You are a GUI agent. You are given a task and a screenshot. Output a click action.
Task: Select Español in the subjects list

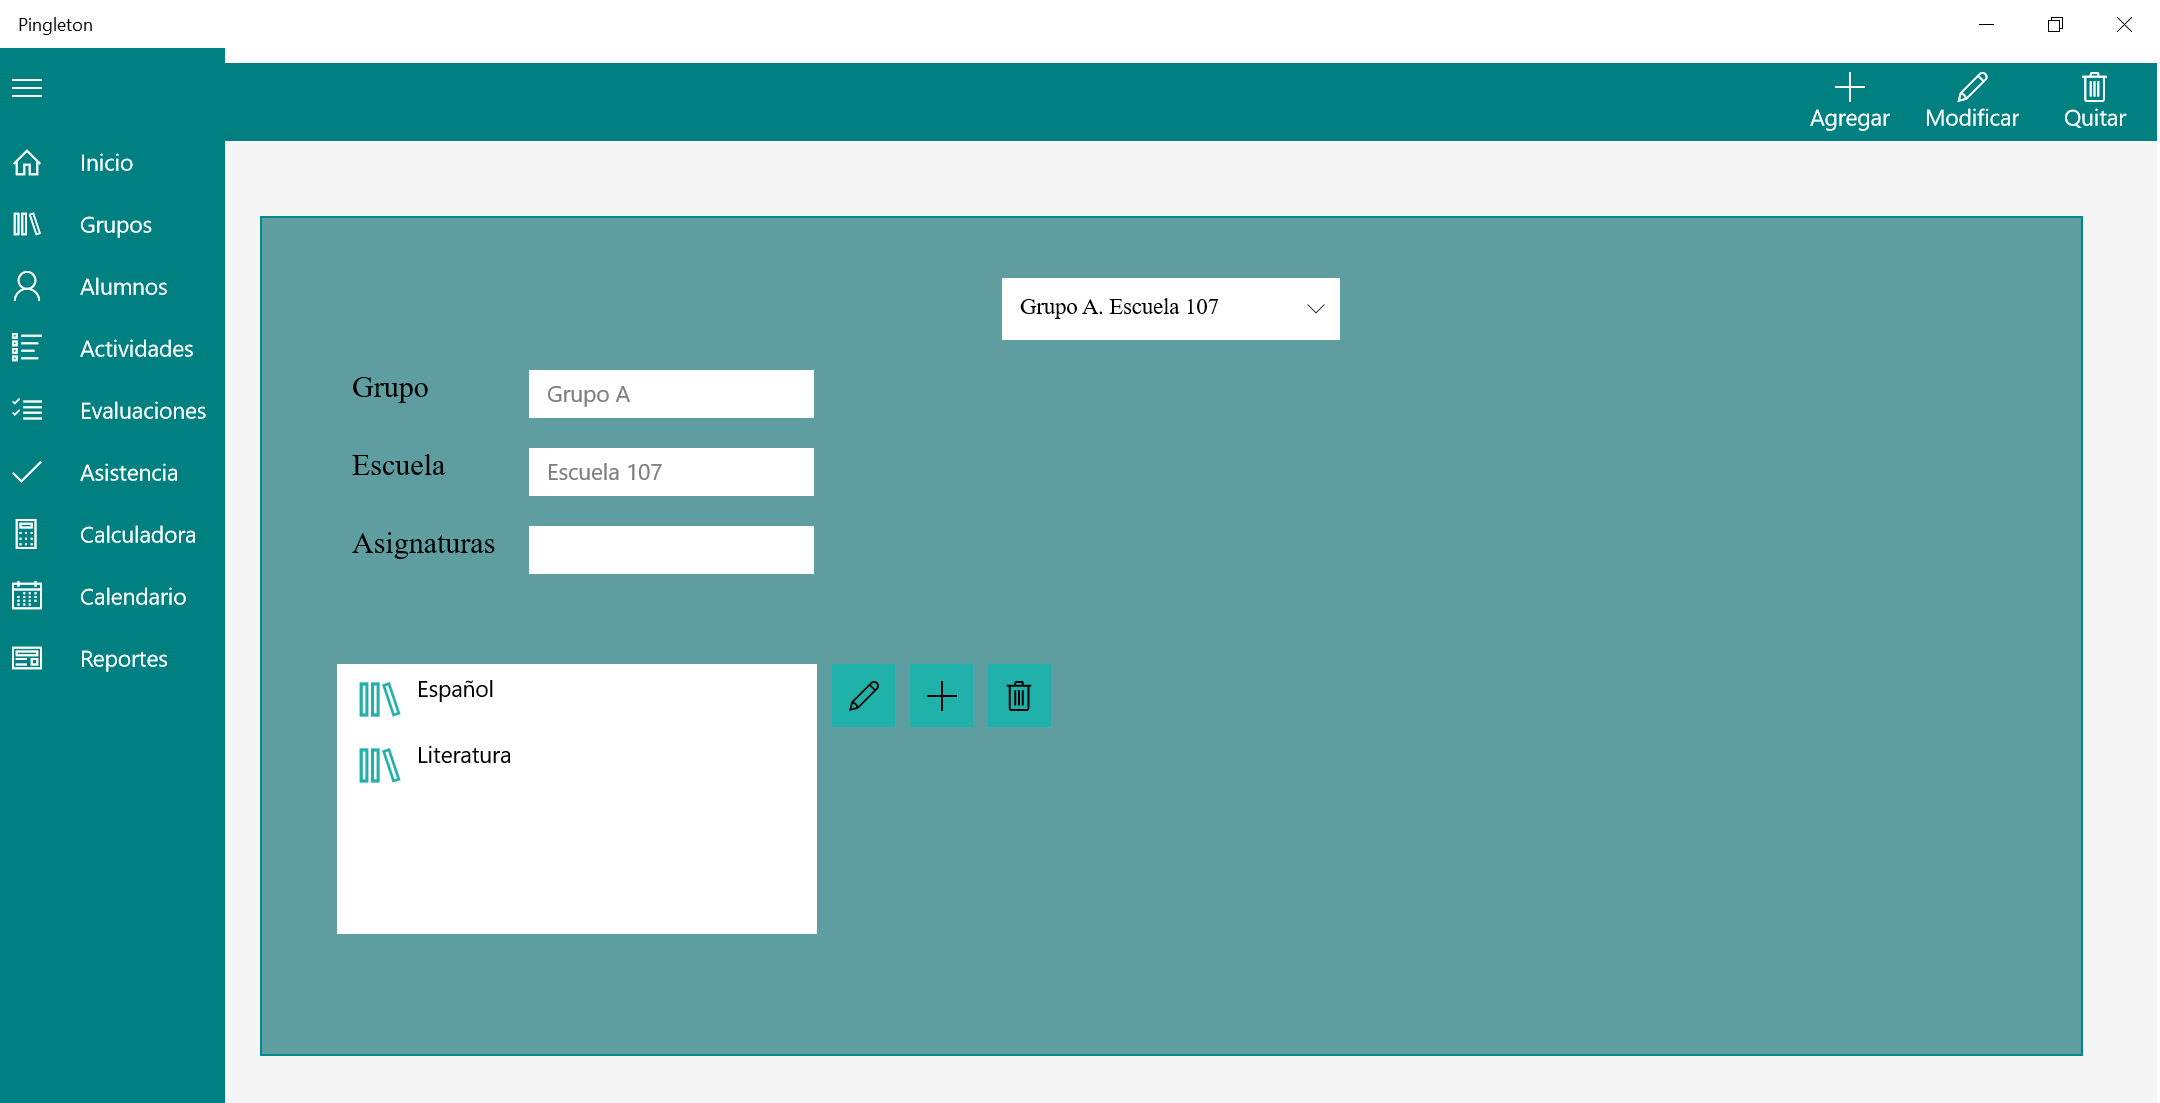point(455,690)
